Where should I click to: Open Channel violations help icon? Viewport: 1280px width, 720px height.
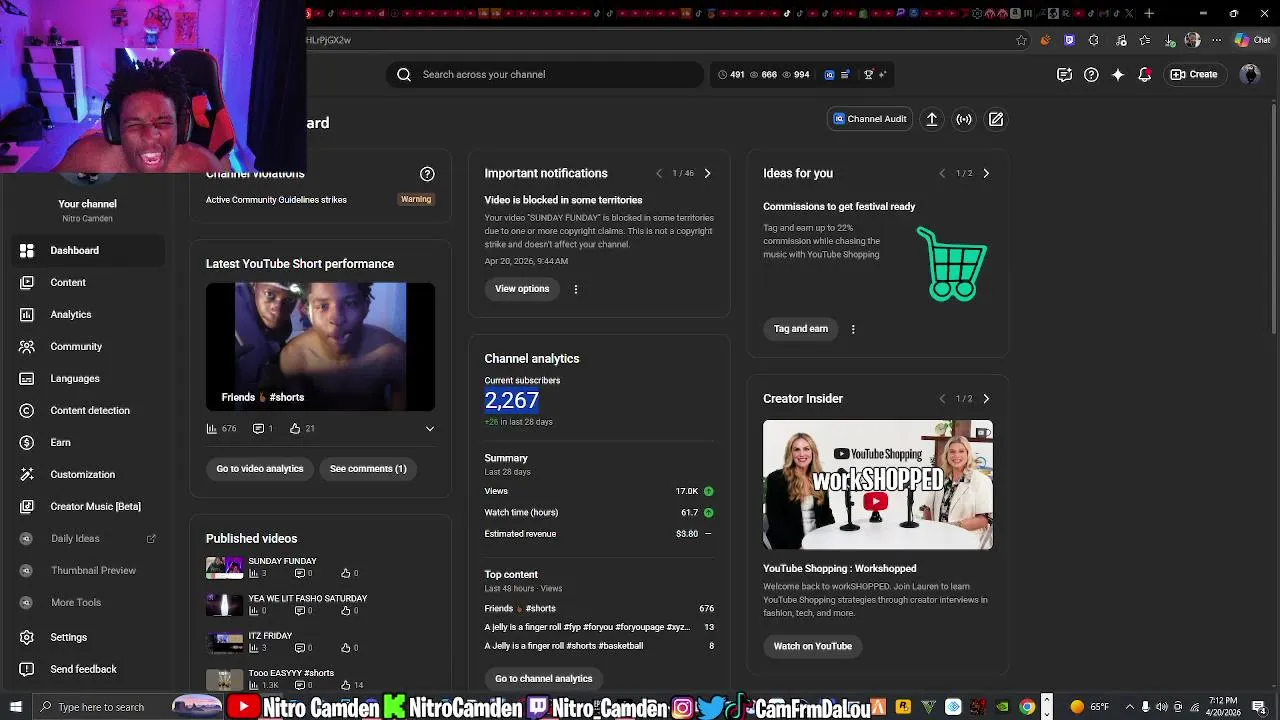click(427, 174)
